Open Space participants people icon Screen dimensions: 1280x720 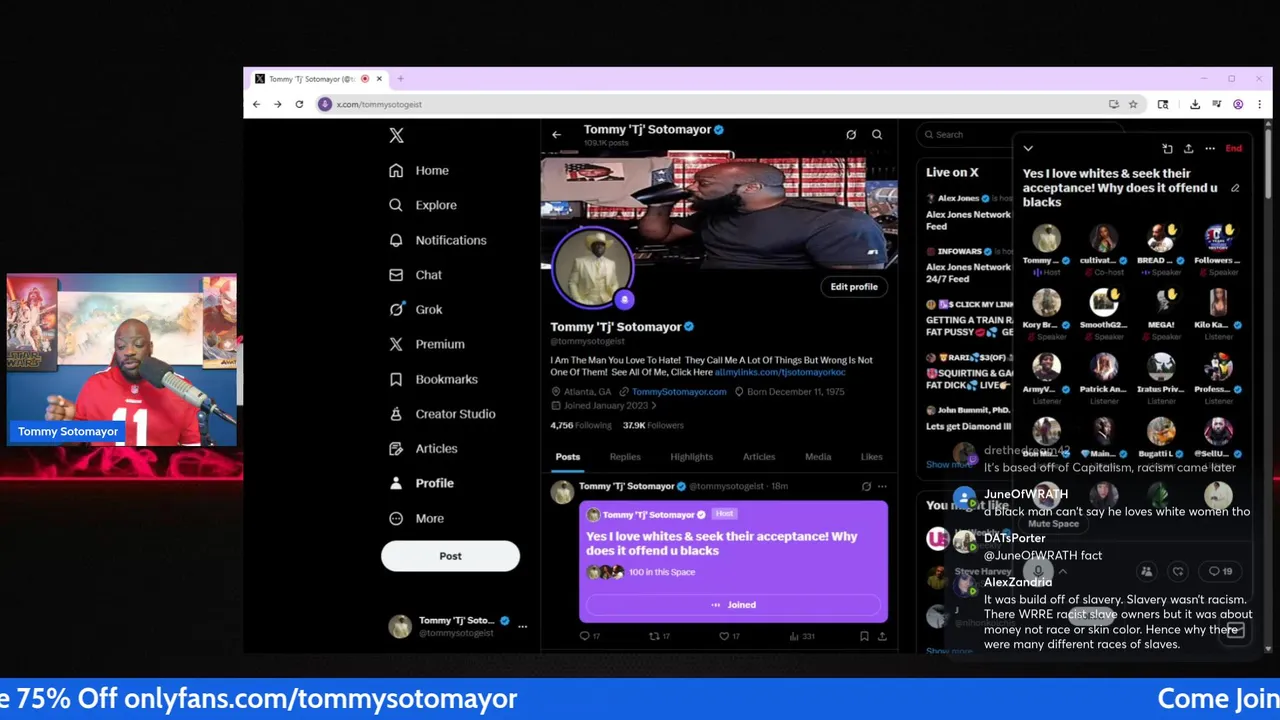[x=1147, y=572]
